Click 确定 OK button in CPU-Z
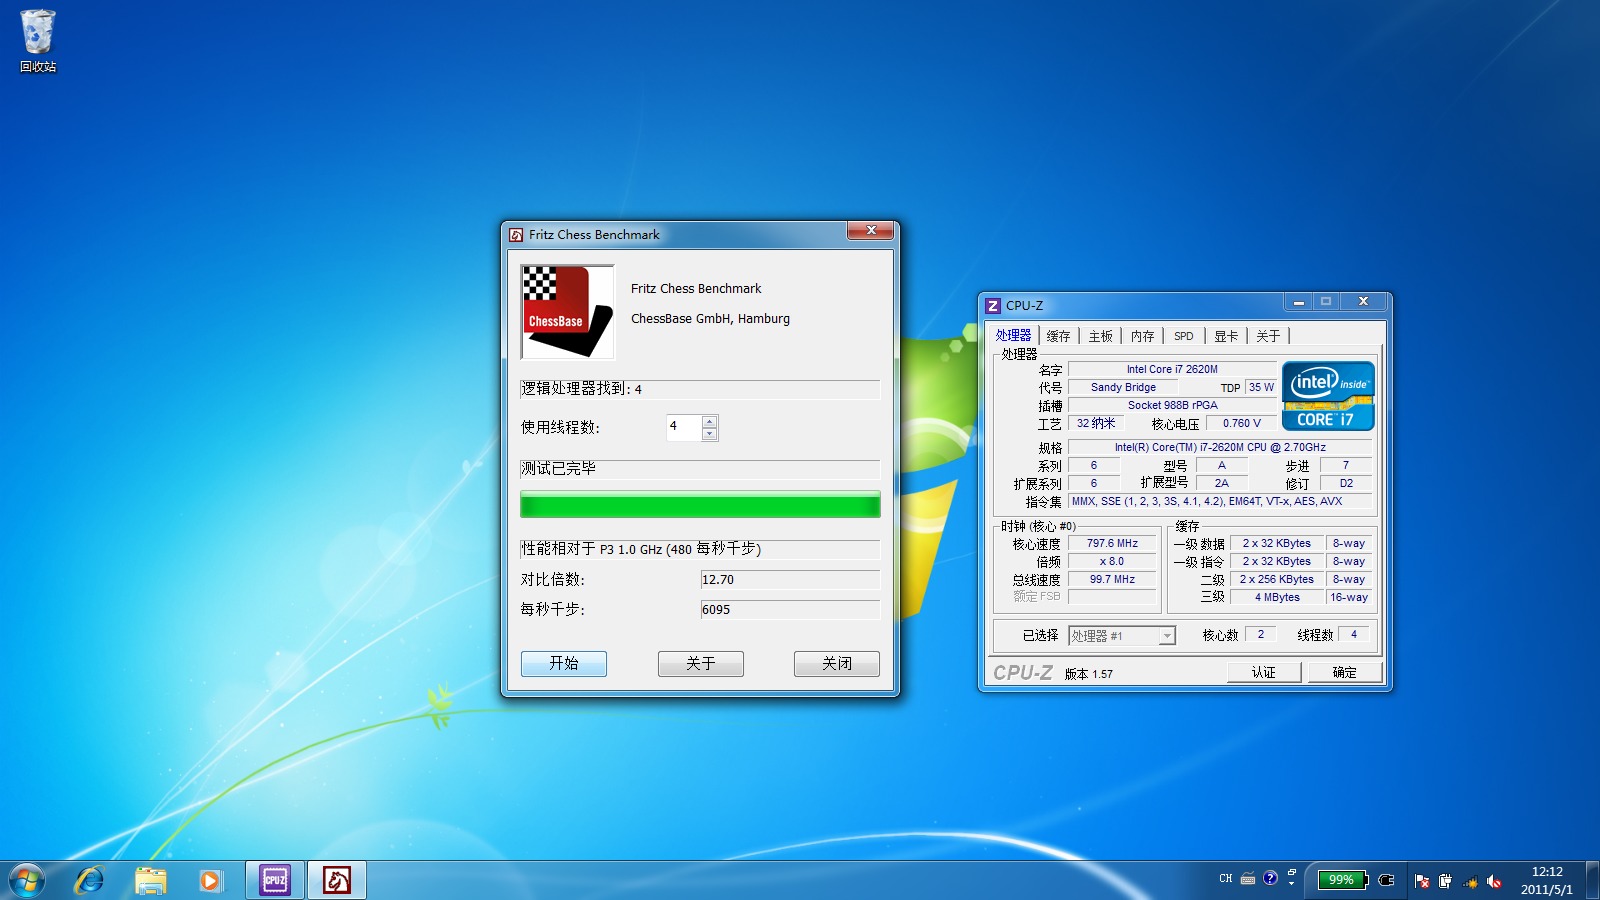Screen dimensions: 1600x900 1345,673
